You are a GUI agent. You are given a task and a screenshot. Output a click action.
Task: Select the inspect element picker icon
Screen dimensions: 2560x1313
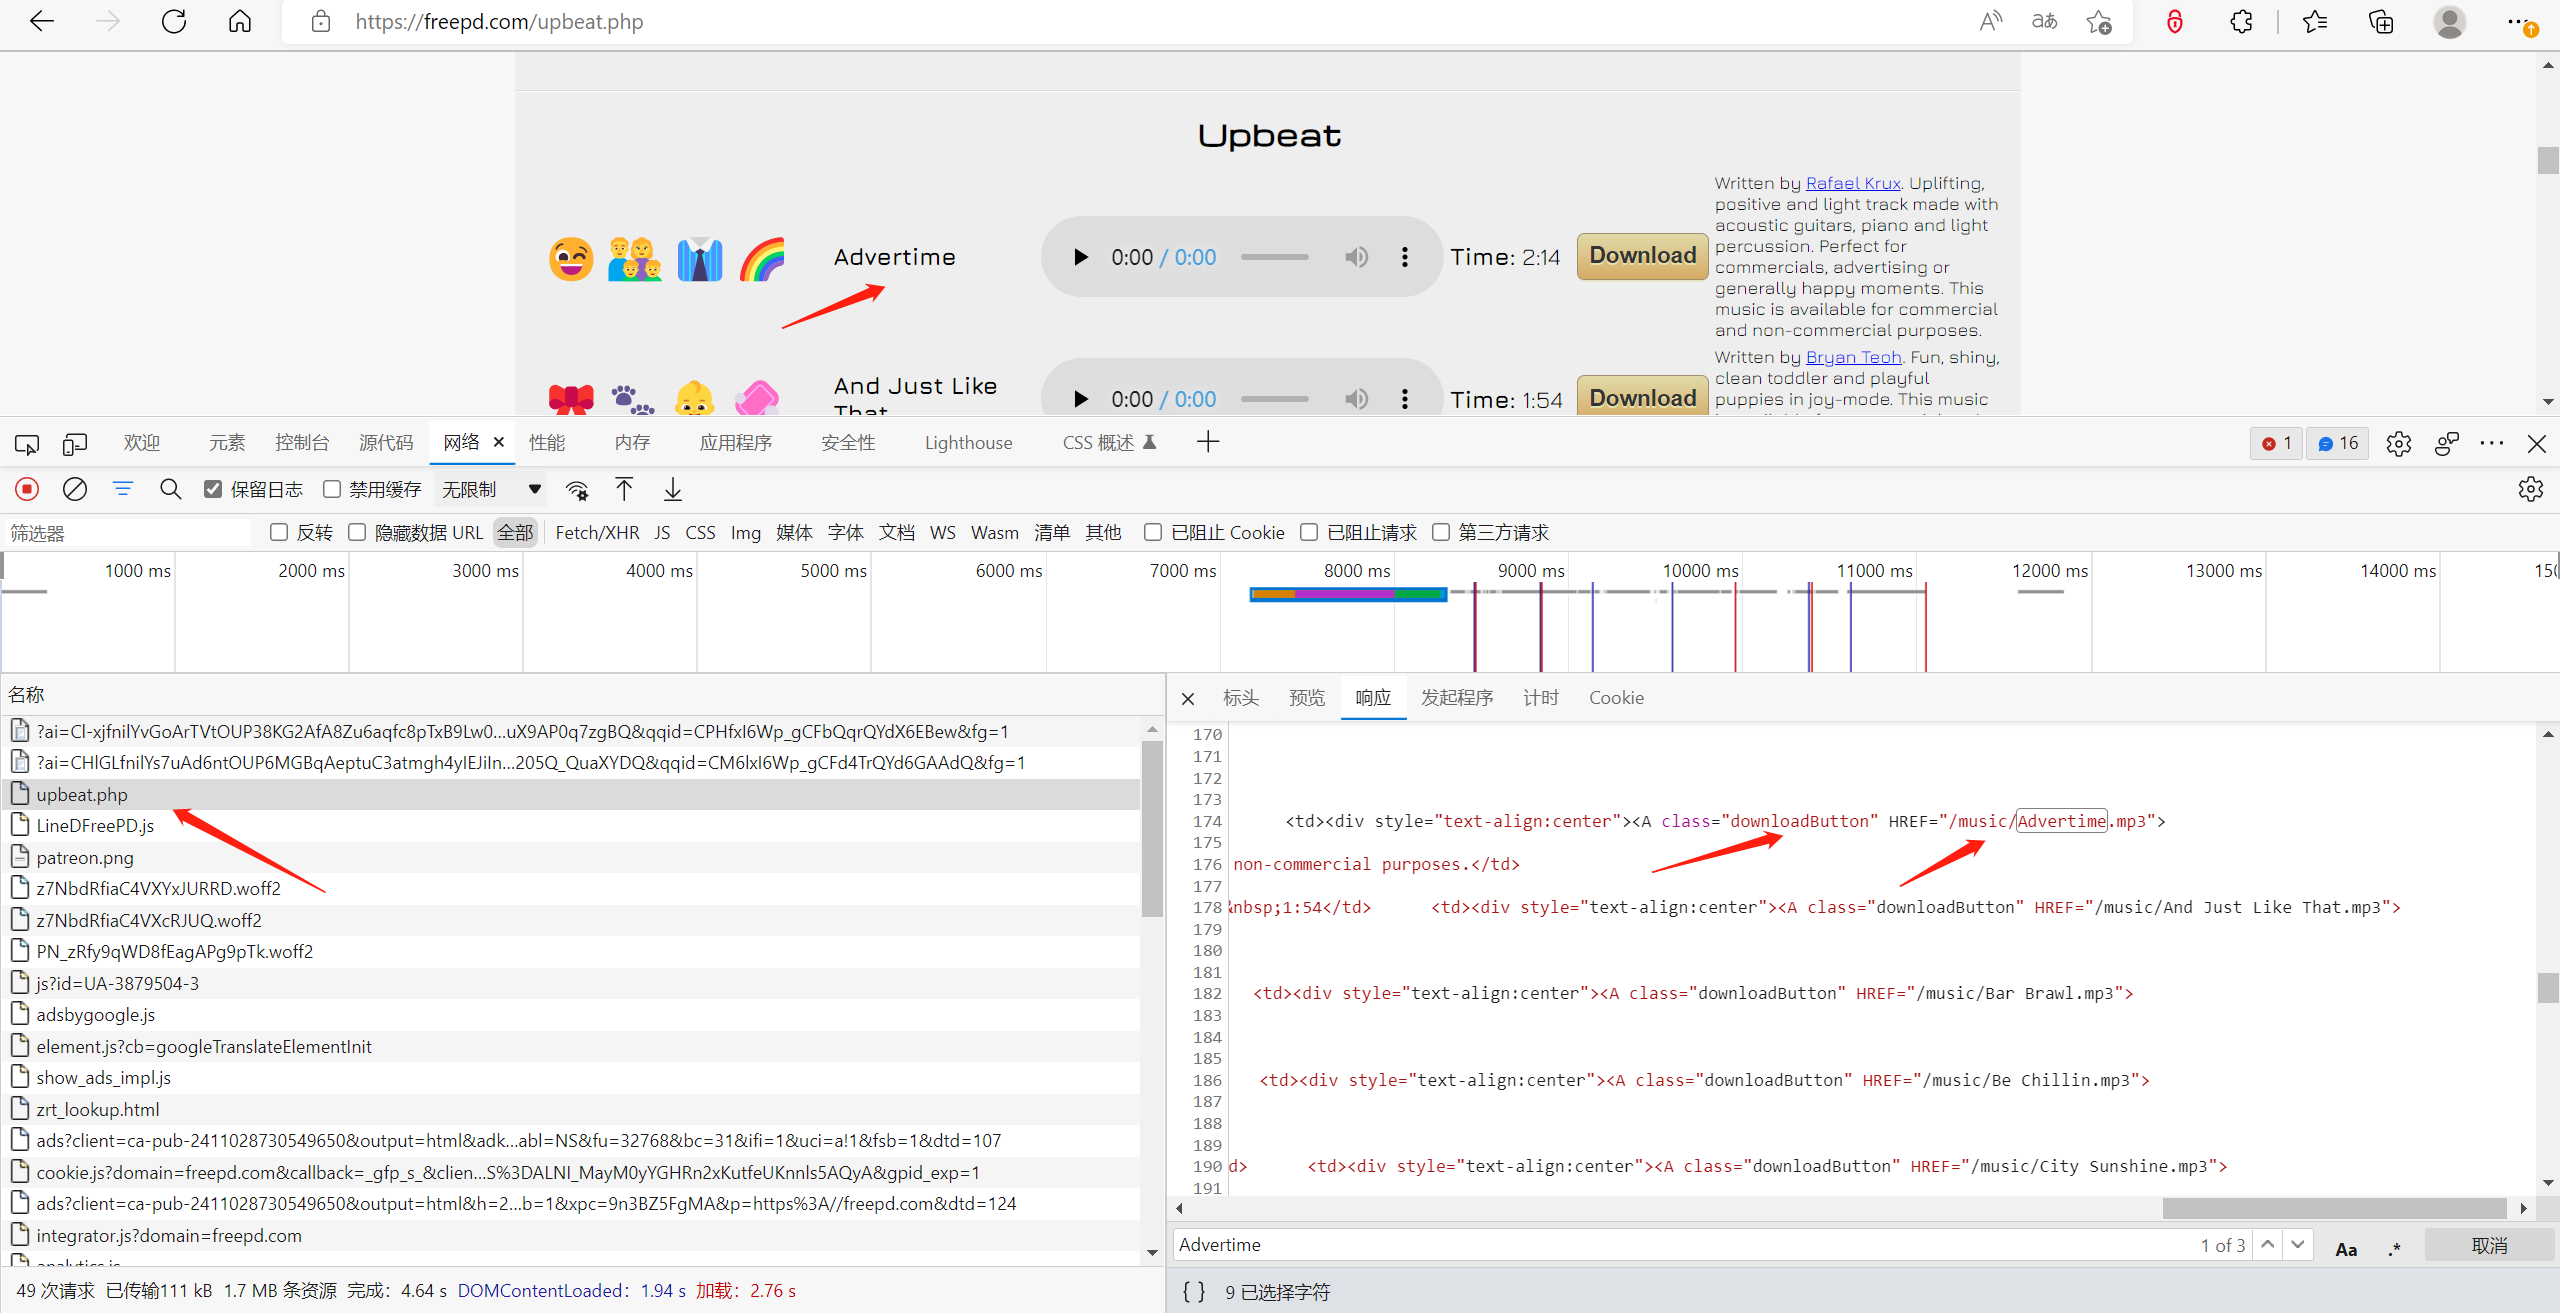pos(27,443)
